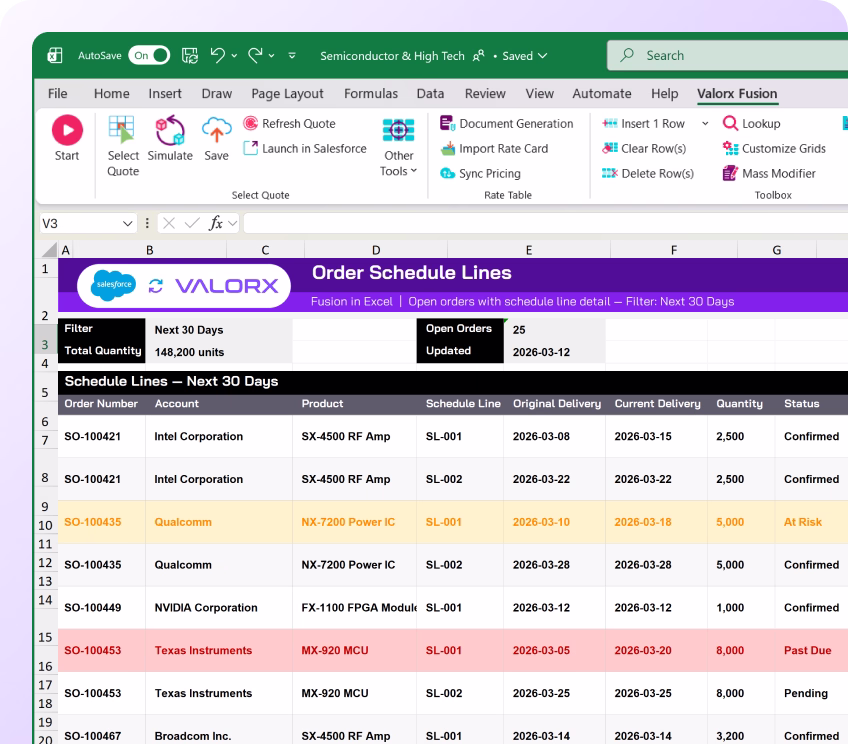Open Customize Grids
The image size is (848, 744).
coord(774,148)
